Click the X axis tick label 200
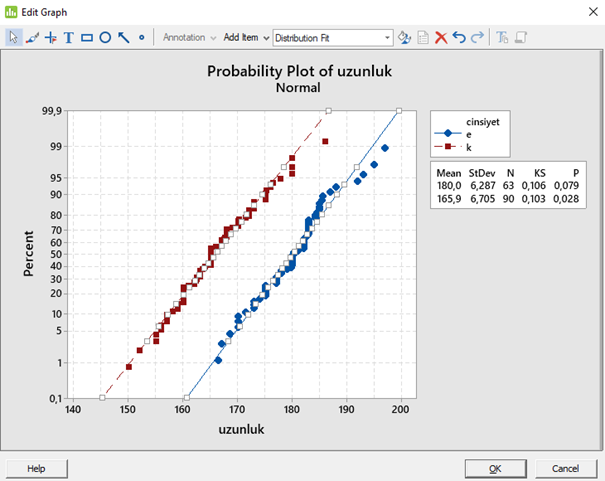The width and height of the screenshot is (605, 481). pos(401,409)
